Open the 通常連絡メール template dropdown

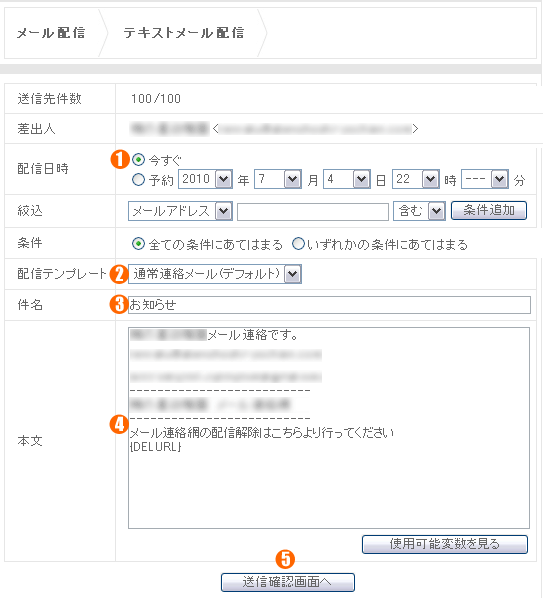click(215, 274)
